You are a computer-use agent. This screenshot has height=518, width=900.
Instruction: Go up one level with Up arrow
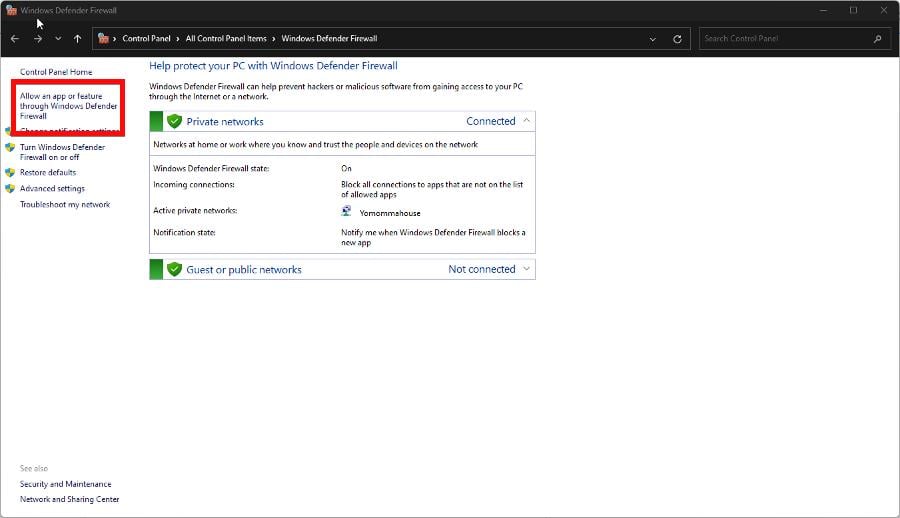pos(77,38)
